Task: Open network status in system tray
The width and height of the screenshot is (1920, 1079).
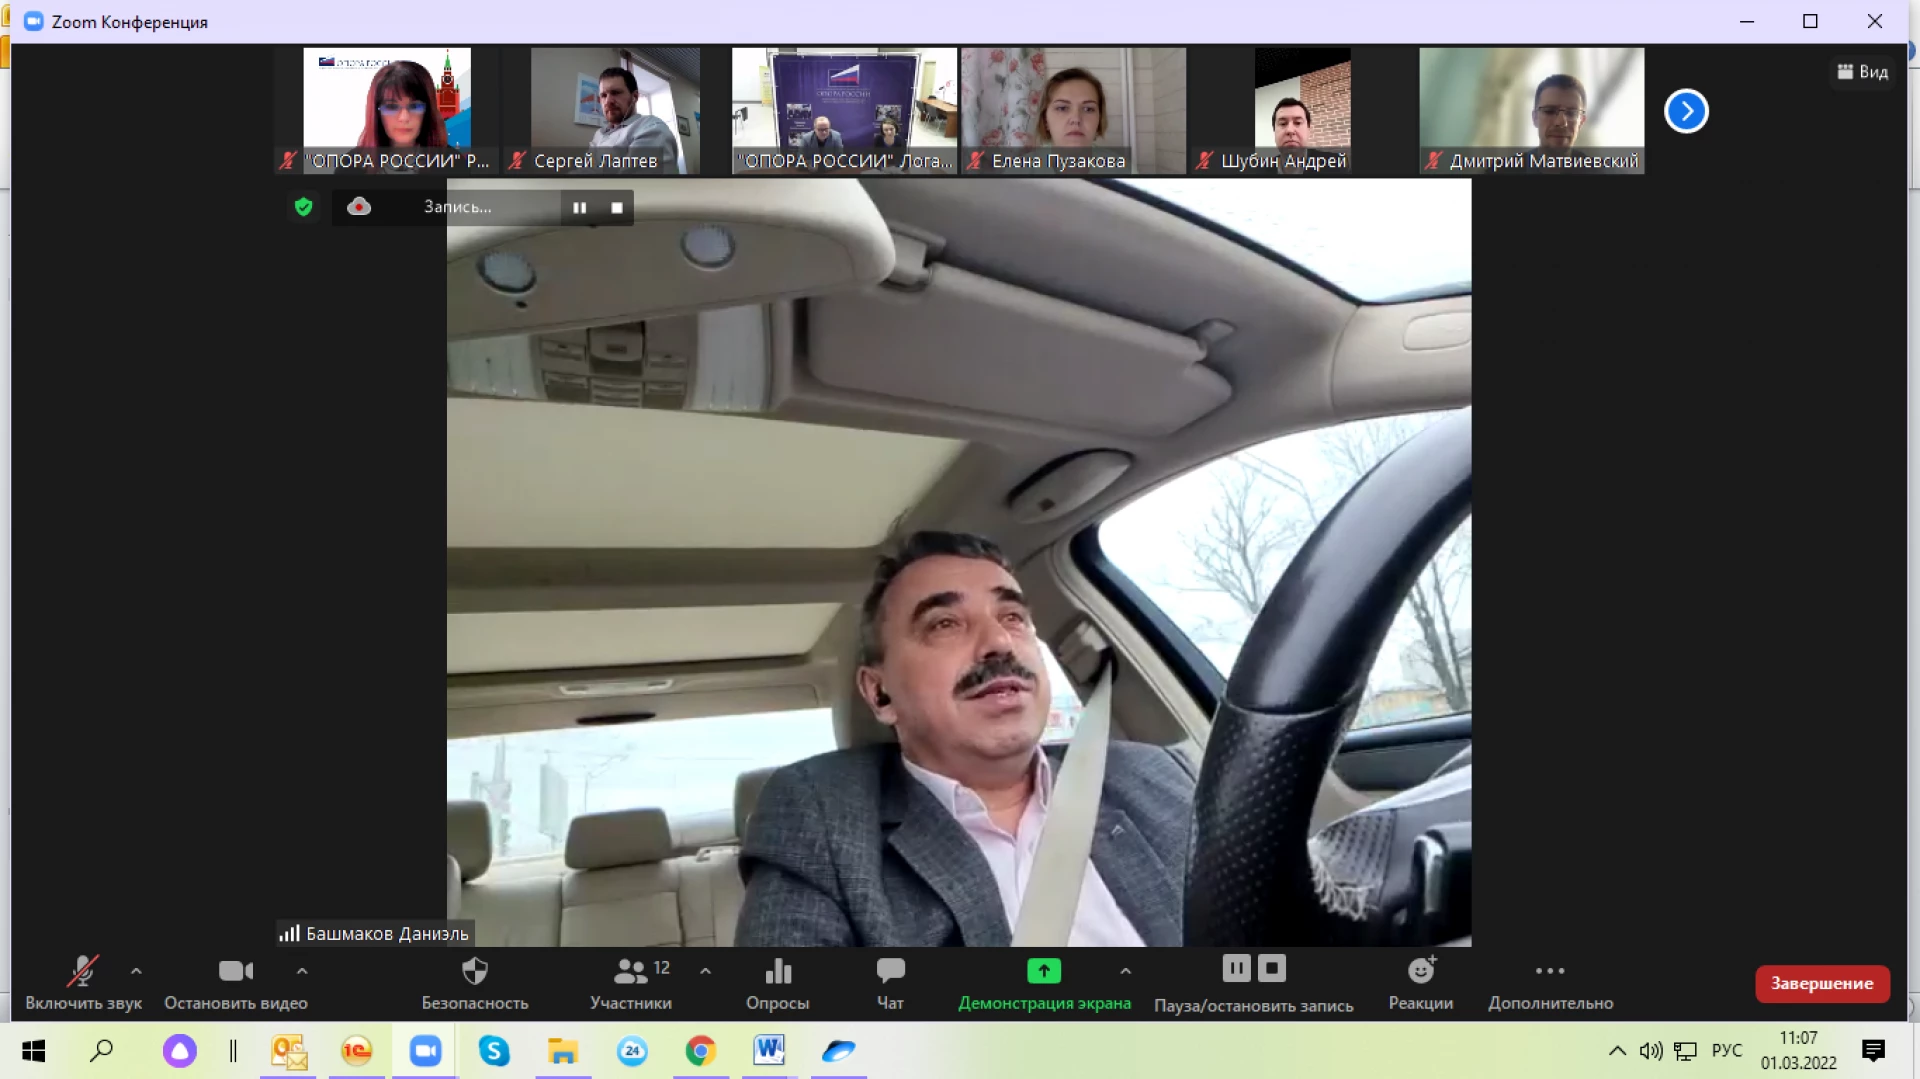Action: coord(1686,1051)
